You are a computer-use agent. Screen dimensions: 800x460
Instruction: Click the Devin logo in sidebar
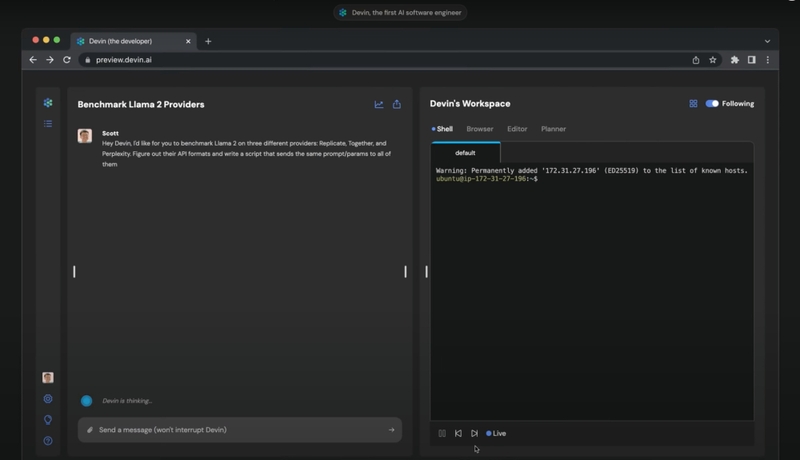click(47, 103)
